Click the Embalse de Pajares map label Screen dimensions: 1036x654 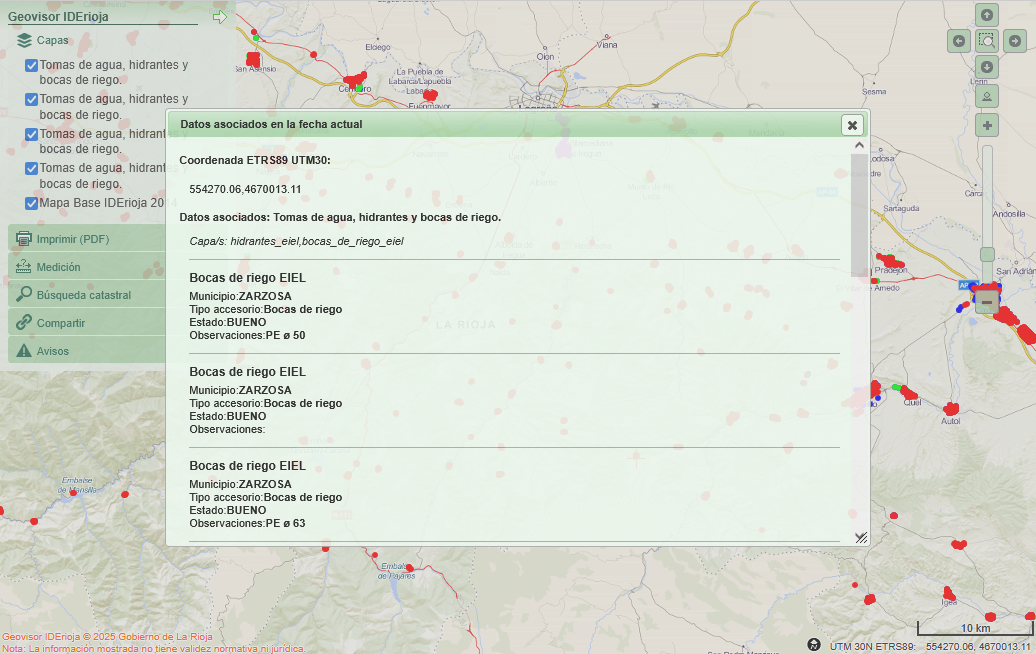[x=396, y=571]
